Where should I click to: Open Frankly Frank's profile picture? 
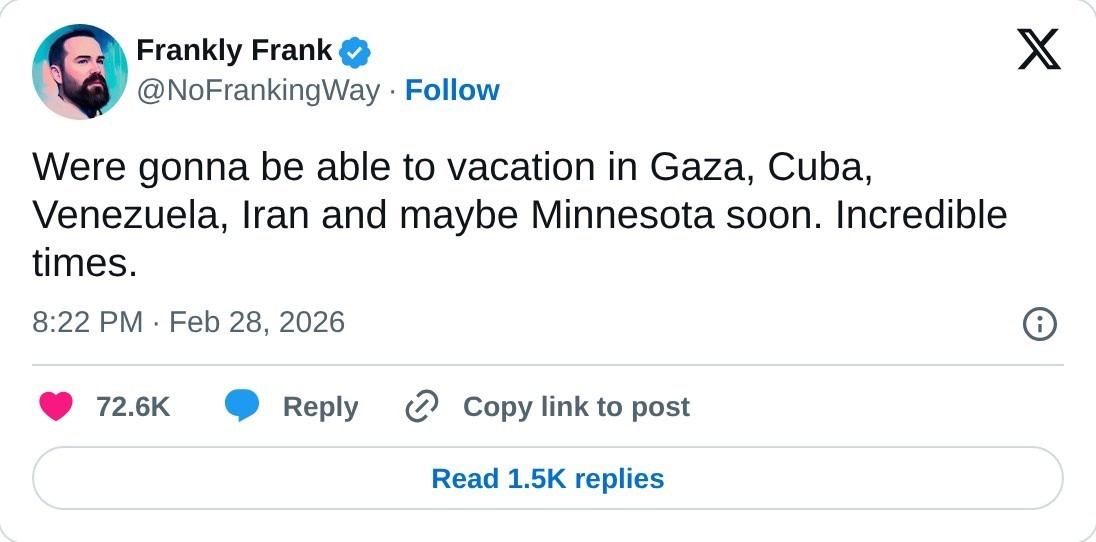pyautogui.click(x=80, y=72)
